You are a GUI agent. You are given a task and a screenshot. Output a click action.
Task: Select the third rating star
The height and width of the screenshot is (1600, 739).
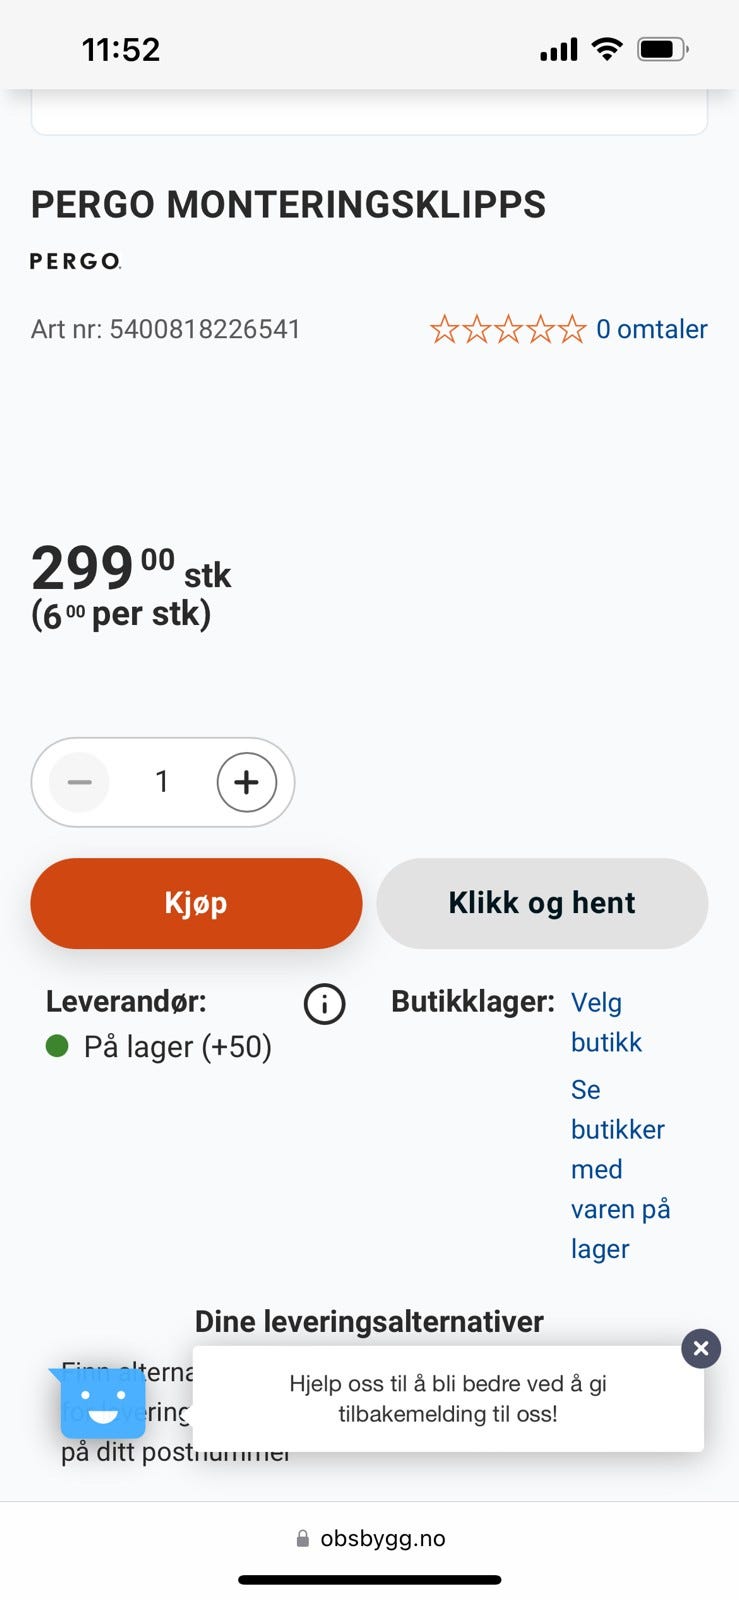[x=508, y=329]
